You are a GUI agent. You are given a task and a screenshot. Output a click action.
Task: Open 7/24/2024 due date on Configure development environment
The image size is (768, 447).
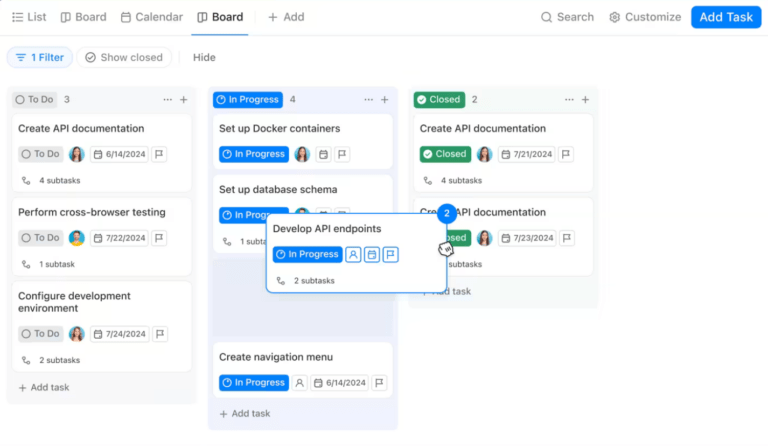pos(119,334)
